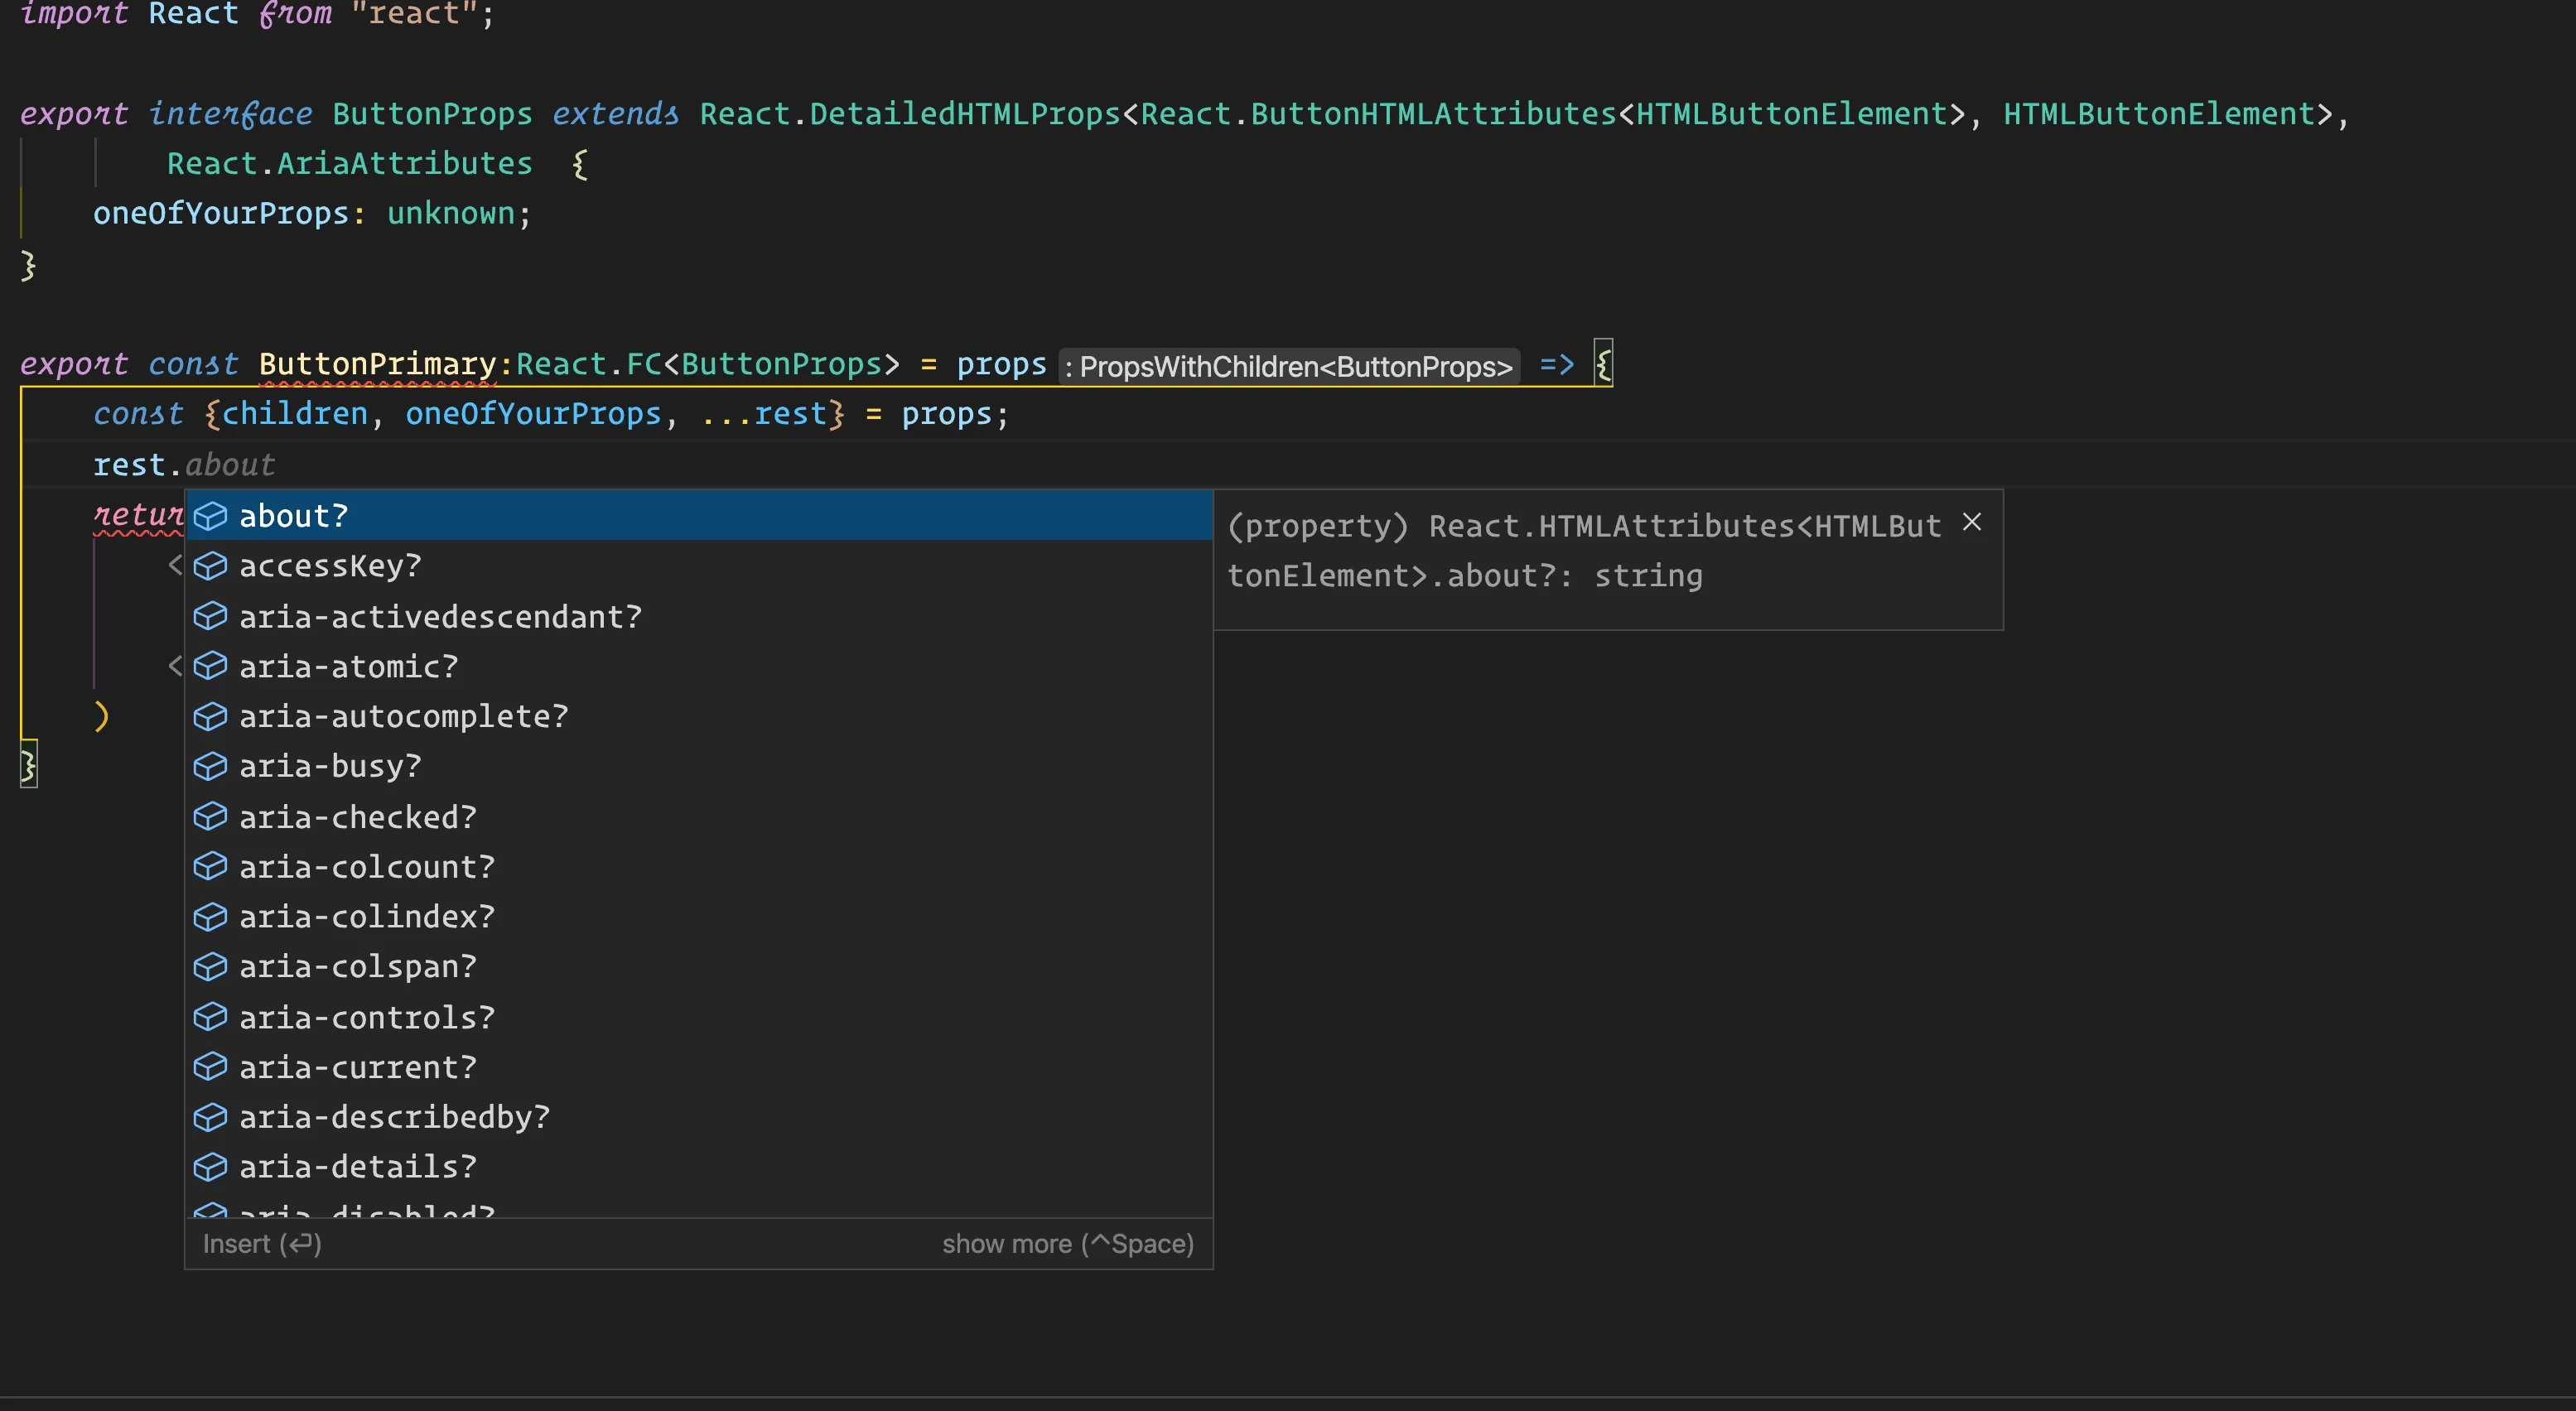Choose aria-colcount? from the suggestion list
This screenshot has height=1411, width=2576.
coord(366,867)
